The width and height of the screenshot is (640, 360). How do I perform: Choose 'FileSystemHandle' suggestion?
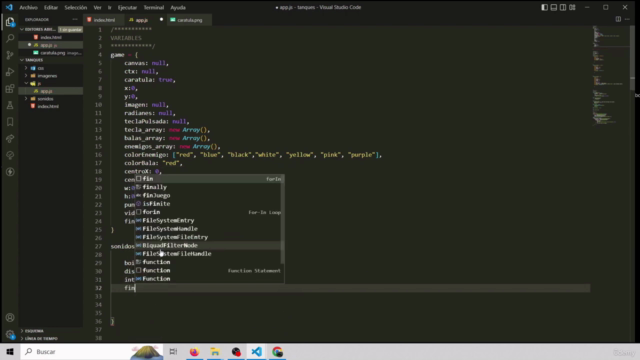pyautogui.click(x=209, y=229)
